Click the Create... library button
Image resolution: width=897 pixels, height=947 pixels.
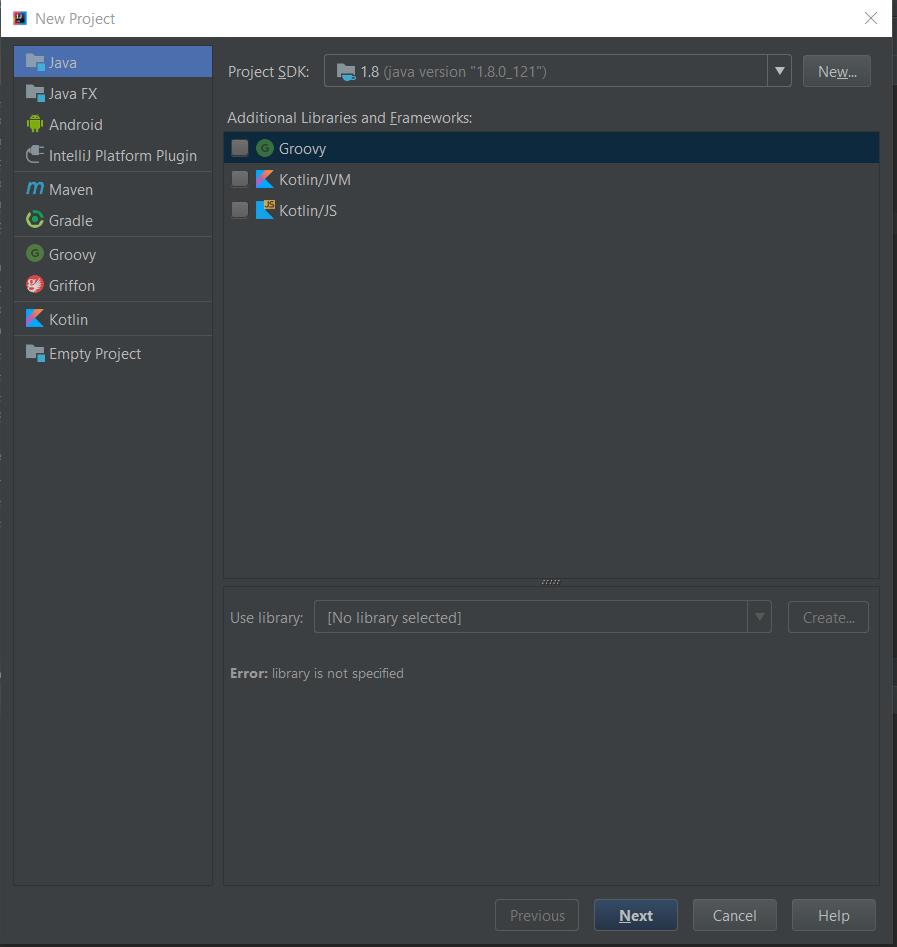[x=828, y=617]
